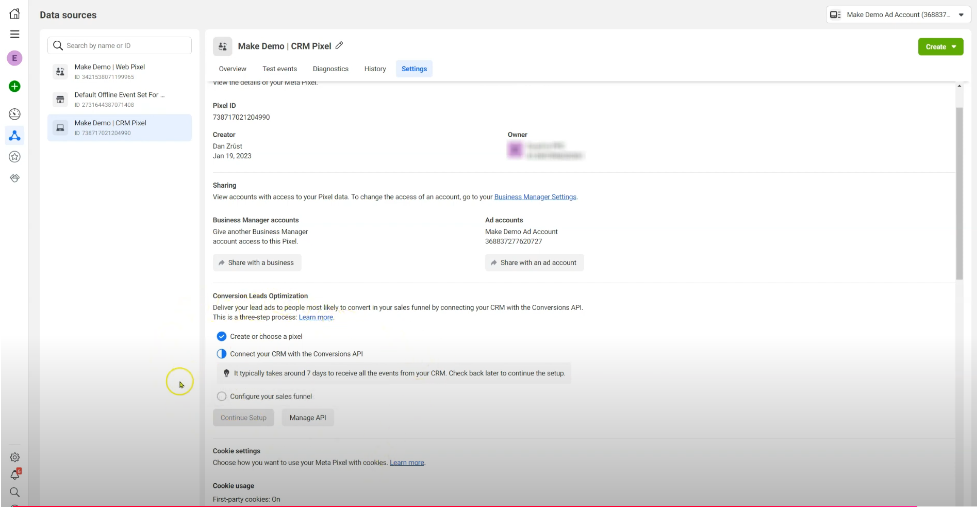
Task: Click half-filled Connect your CRM step indicator
Action: 221,354
